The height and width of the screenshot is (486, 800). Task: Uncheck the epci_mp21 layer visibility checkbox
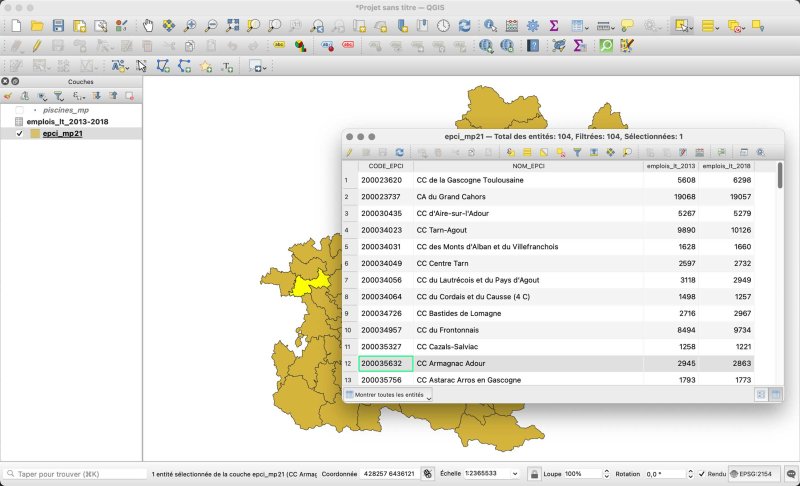point(20,133)
